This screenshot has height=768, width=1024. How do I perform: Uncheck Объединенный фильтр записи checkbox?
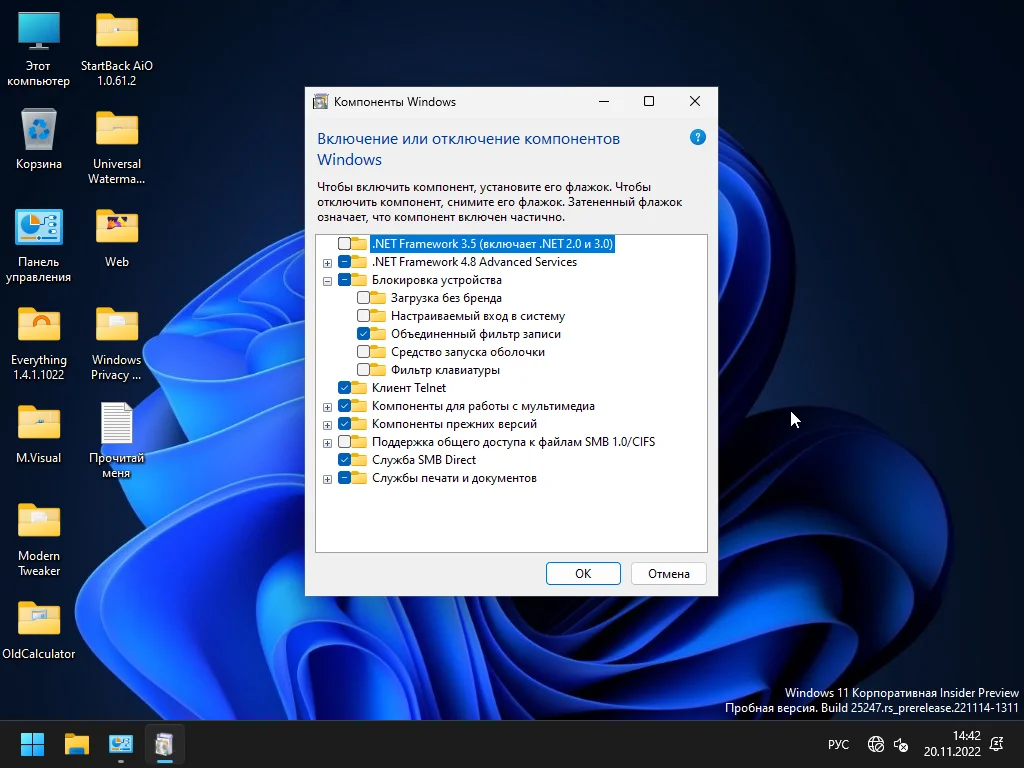coord(364,334)
